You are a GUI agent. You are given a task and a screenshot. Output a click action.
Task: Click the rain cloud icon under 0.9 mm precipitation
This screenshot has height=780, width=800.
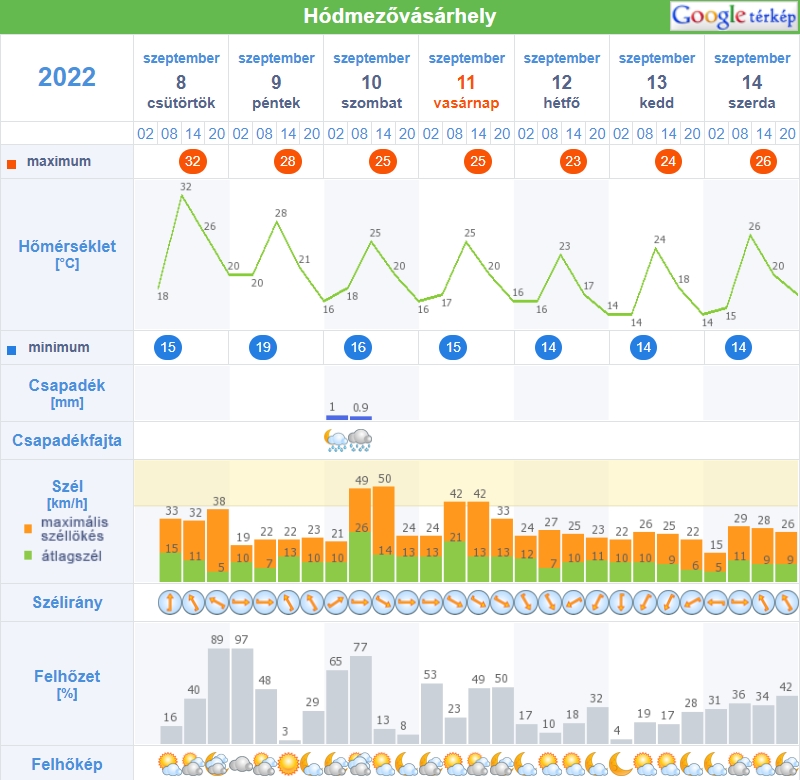pyautogui.click(x=360, y=440)
